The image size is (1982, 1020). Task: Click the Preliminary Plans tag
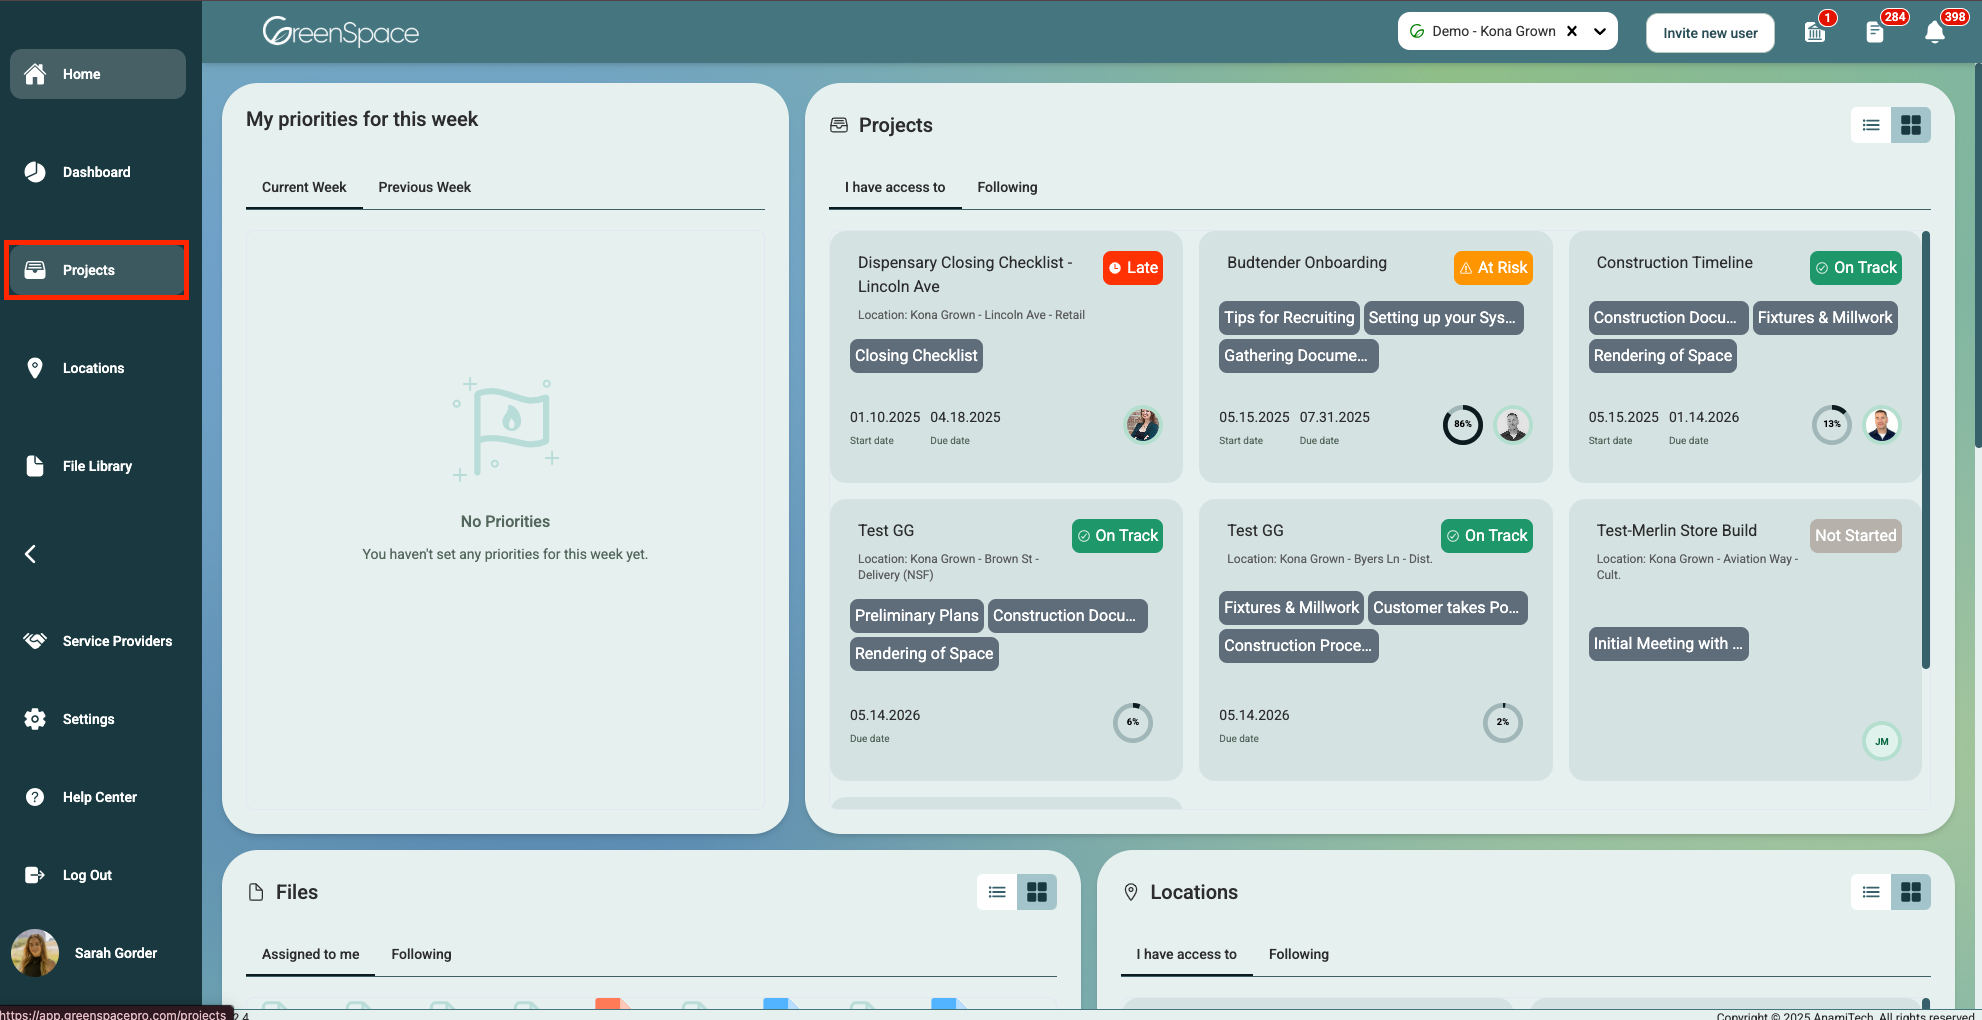click(917, 616)
